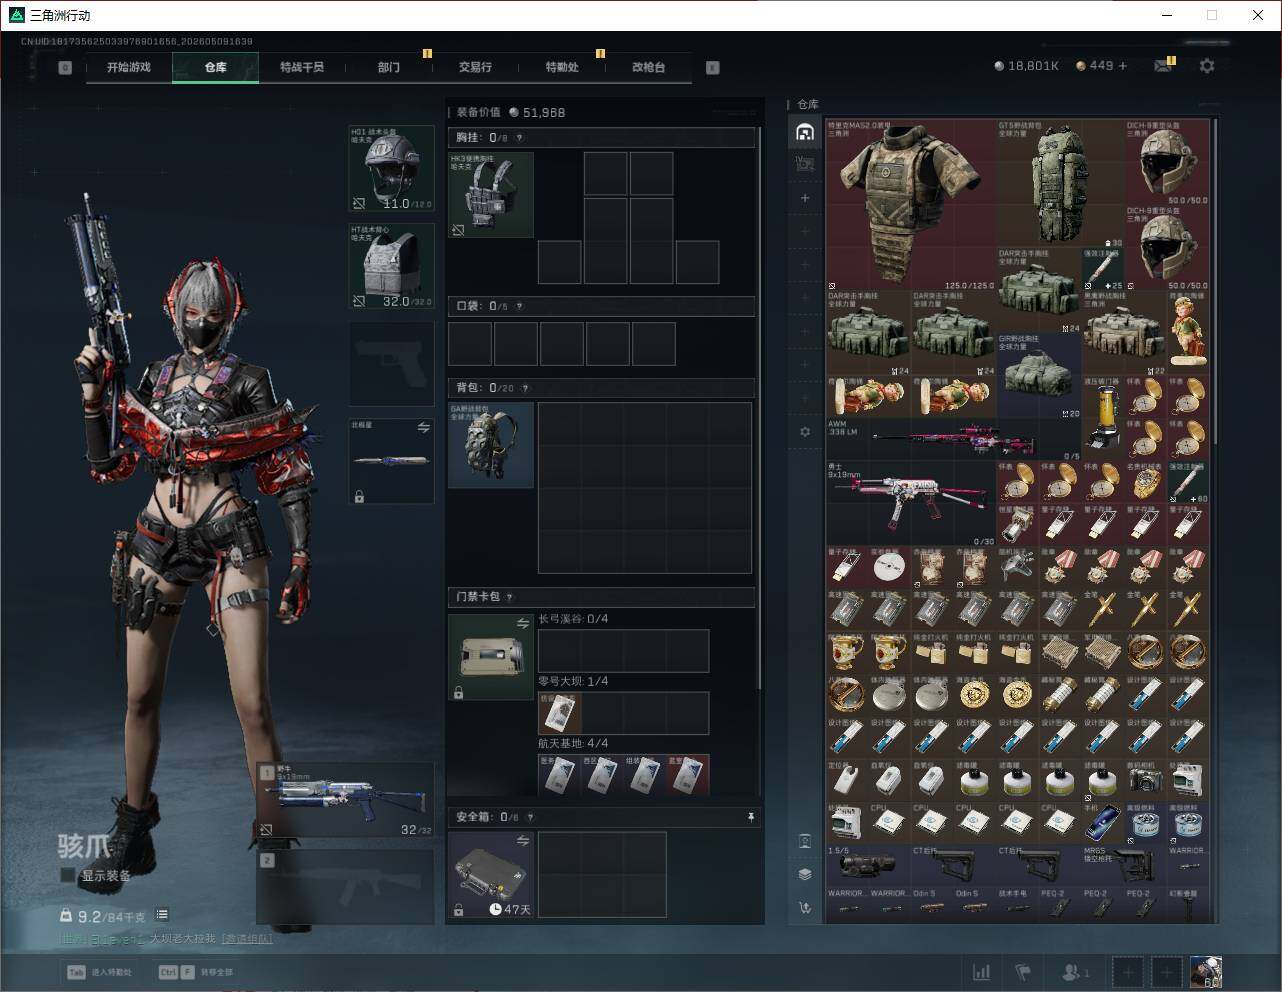Click the 邀请组队 link
The height and width of the screenshot is (992, 1282).
pyautogui.click(x=247, y=938)
